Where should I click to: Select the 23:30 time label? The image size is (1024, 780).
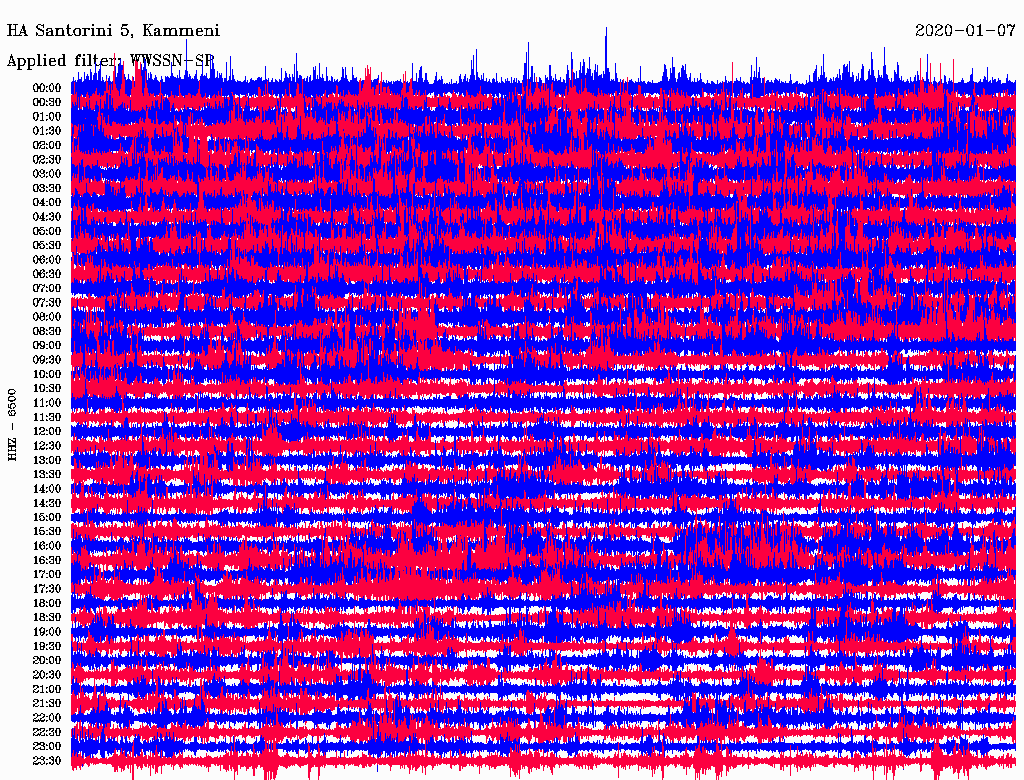coord(47,761)
